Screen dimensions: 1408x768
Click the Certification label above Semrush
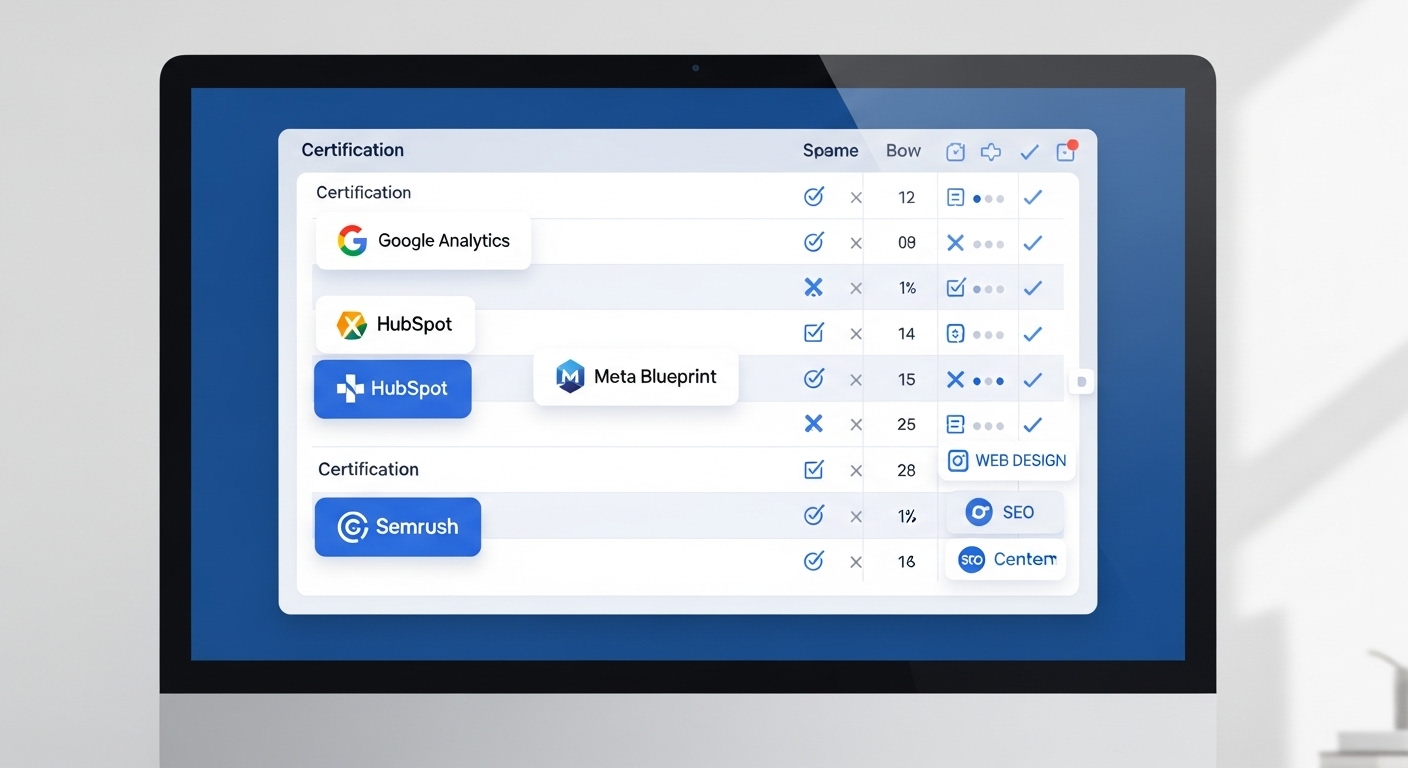click(368, 470)
